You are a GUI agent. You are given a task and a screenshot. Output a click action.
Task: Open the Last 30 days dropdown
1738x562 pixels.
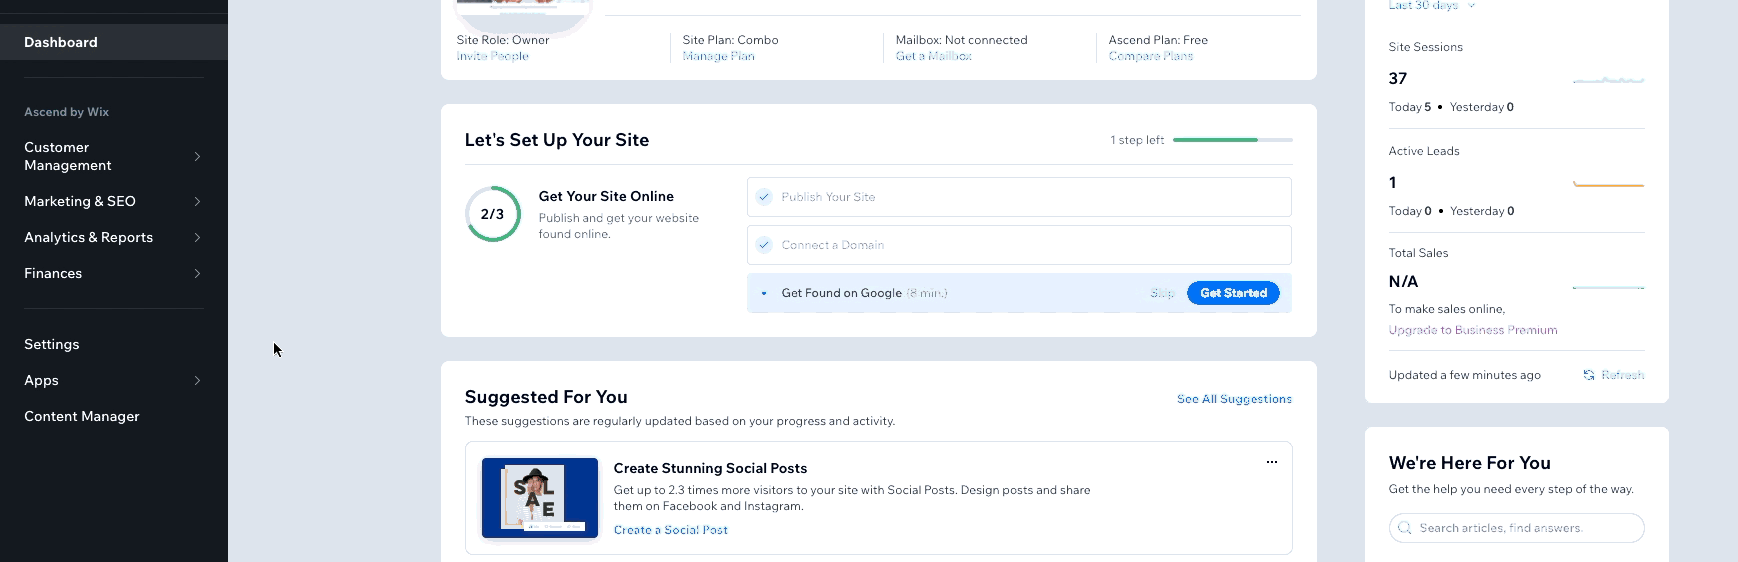click(x=1431, y=5)
